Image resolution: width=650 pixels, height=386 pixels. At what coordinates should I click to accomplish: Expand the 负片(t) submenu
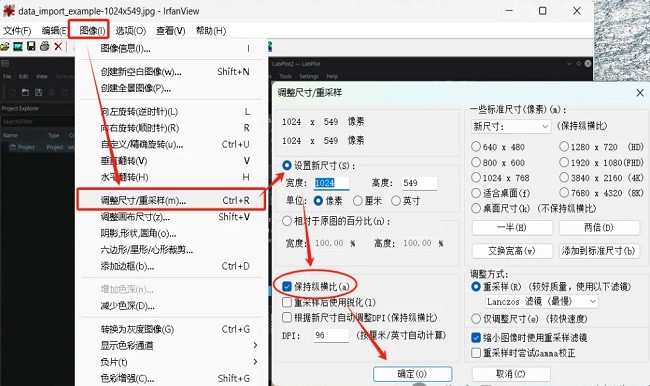pos(172,362)
